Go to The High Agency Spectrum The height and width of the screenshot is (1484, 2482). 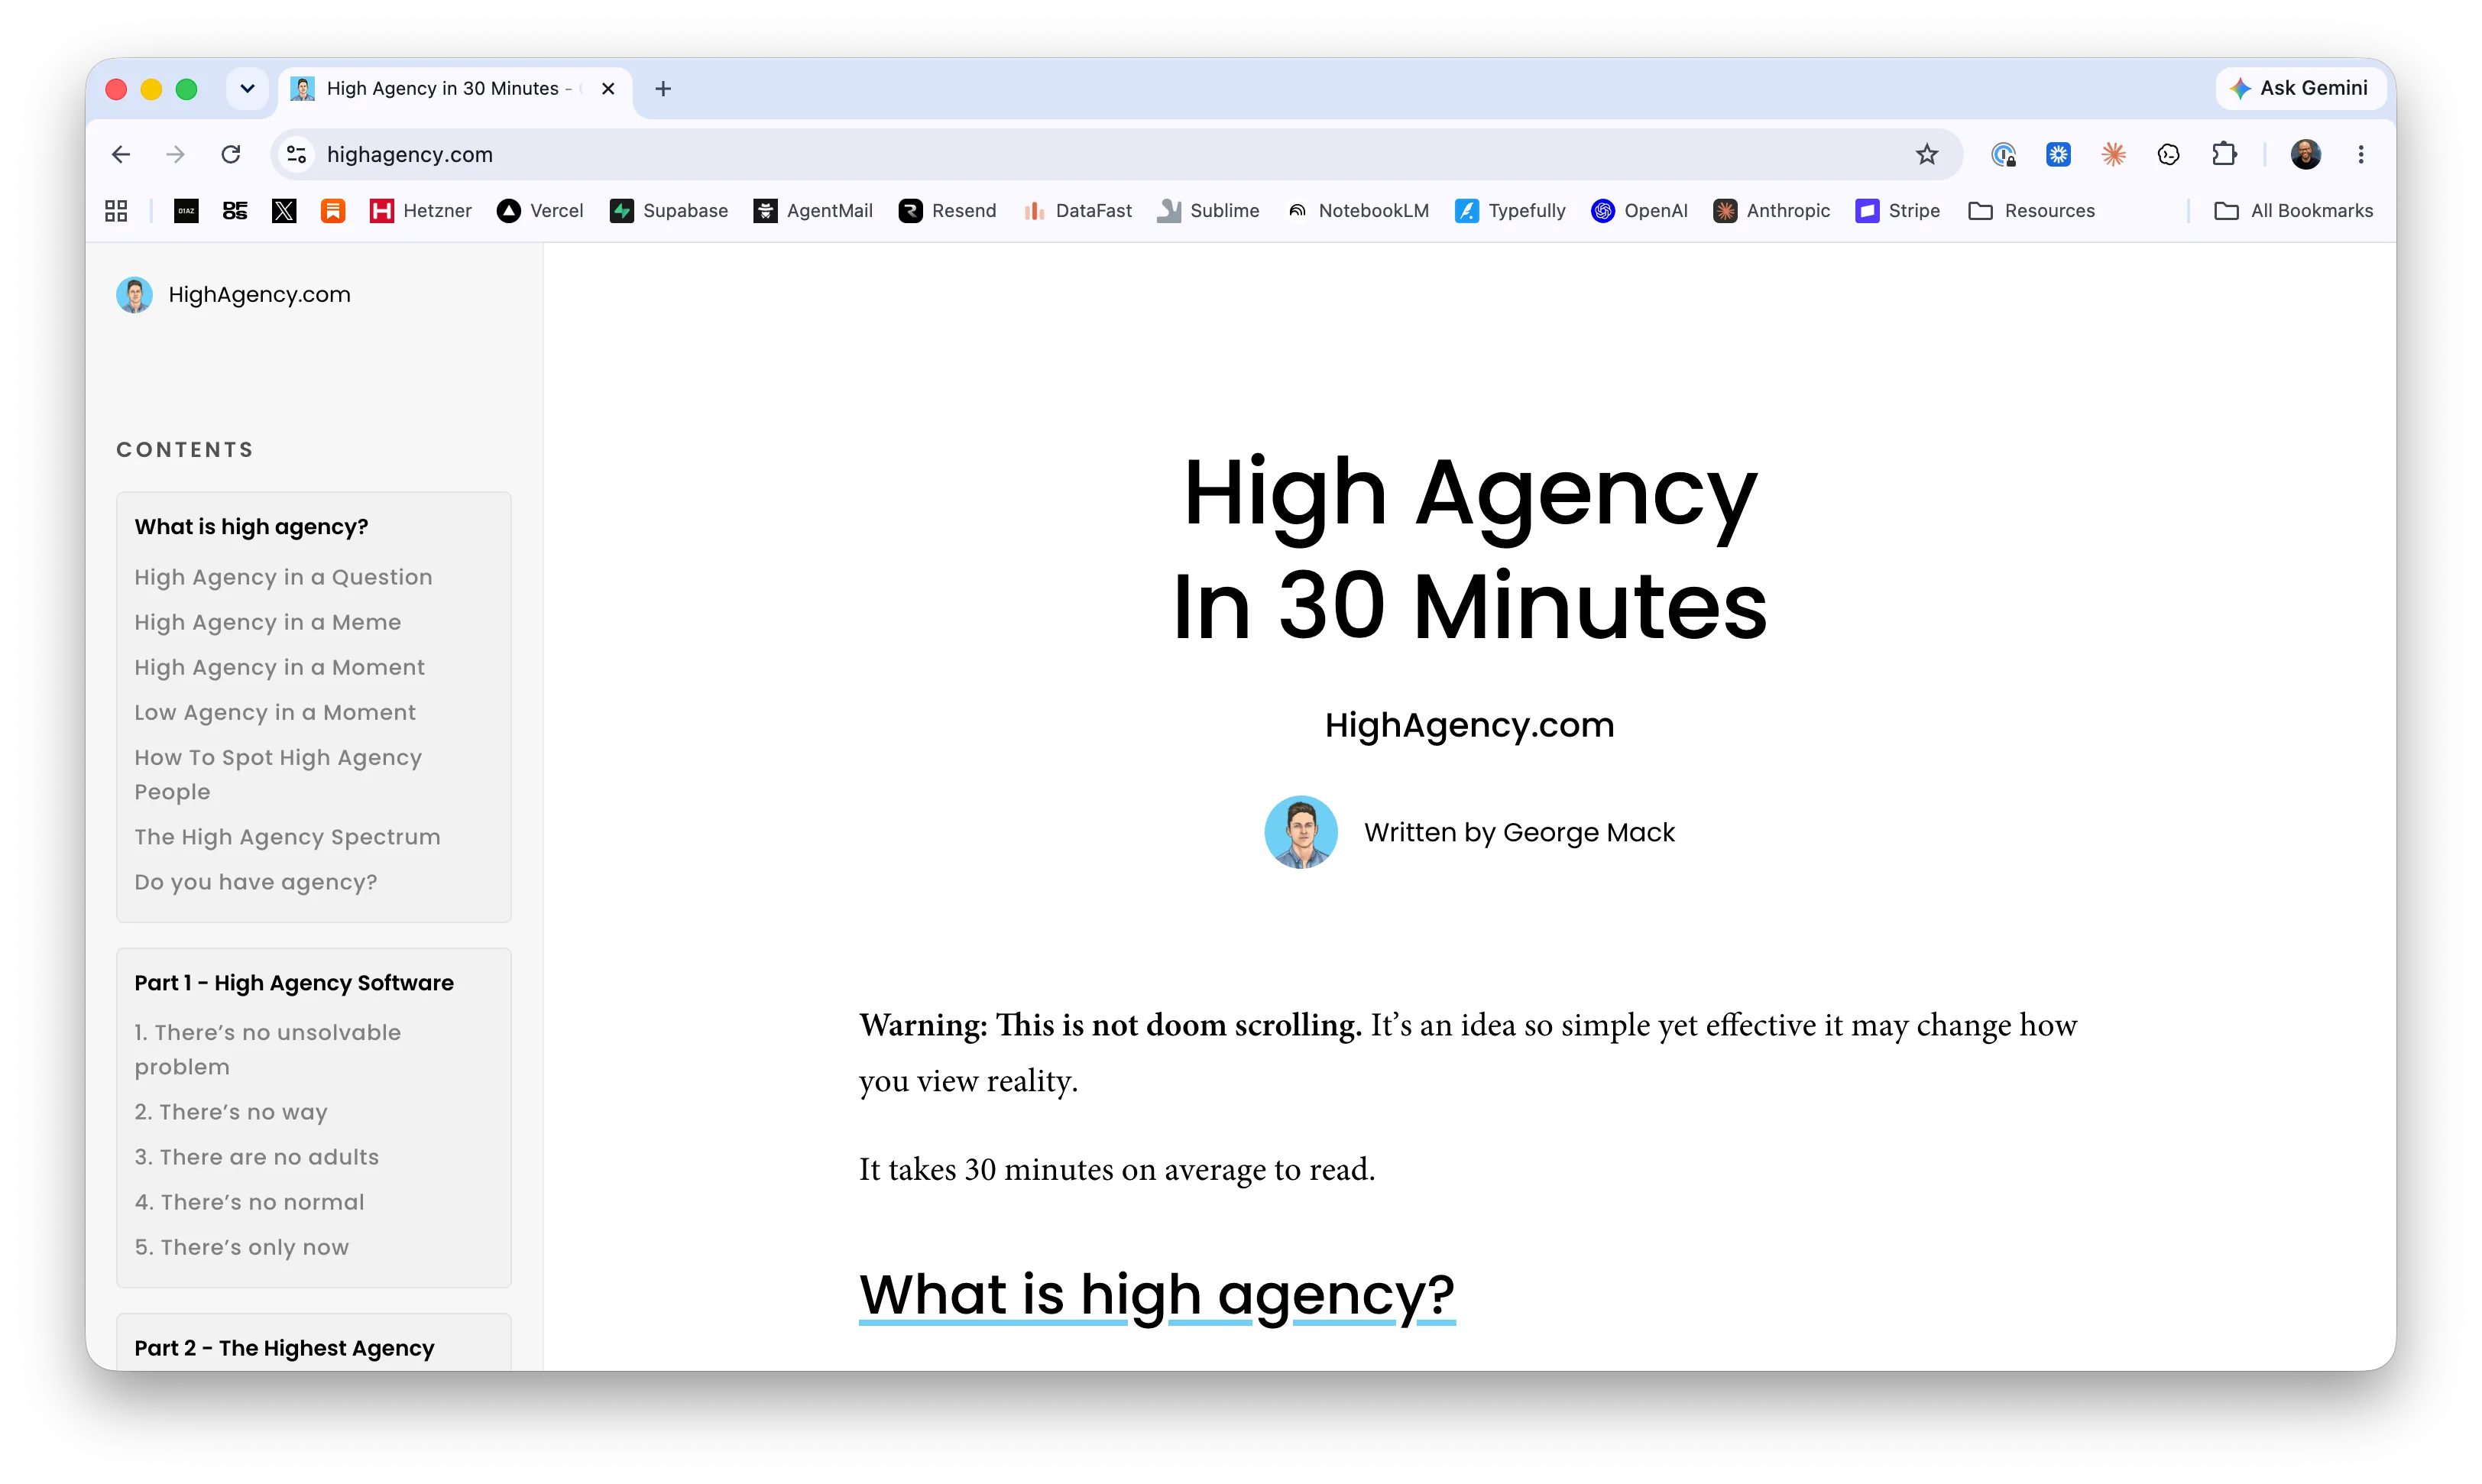pos(287,837)
